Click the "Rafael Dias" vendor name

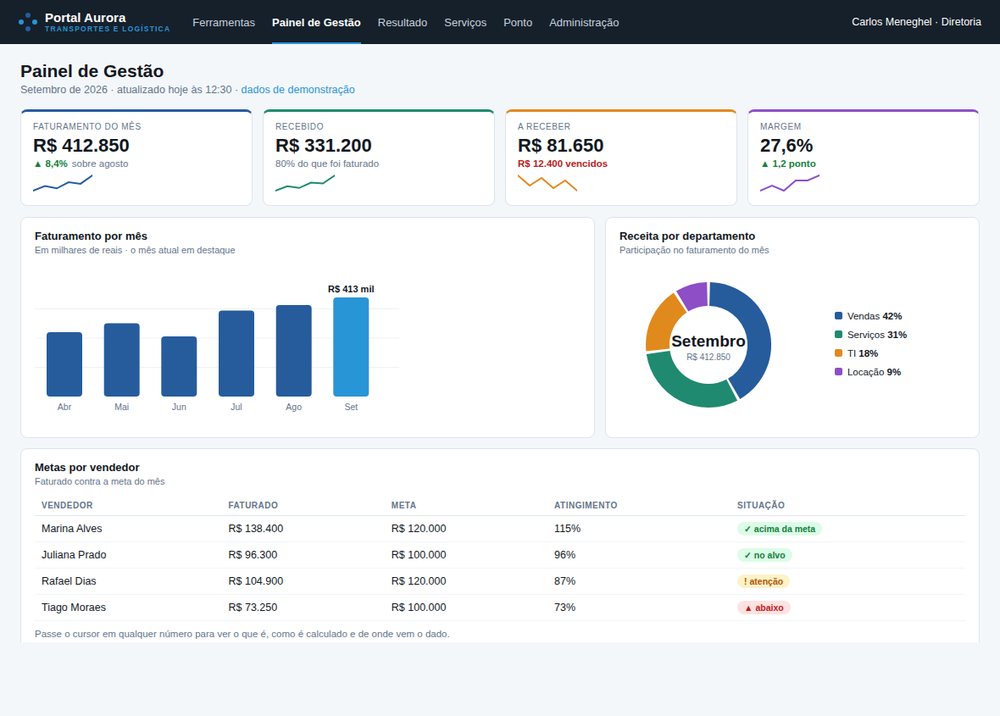click(69, 581)
